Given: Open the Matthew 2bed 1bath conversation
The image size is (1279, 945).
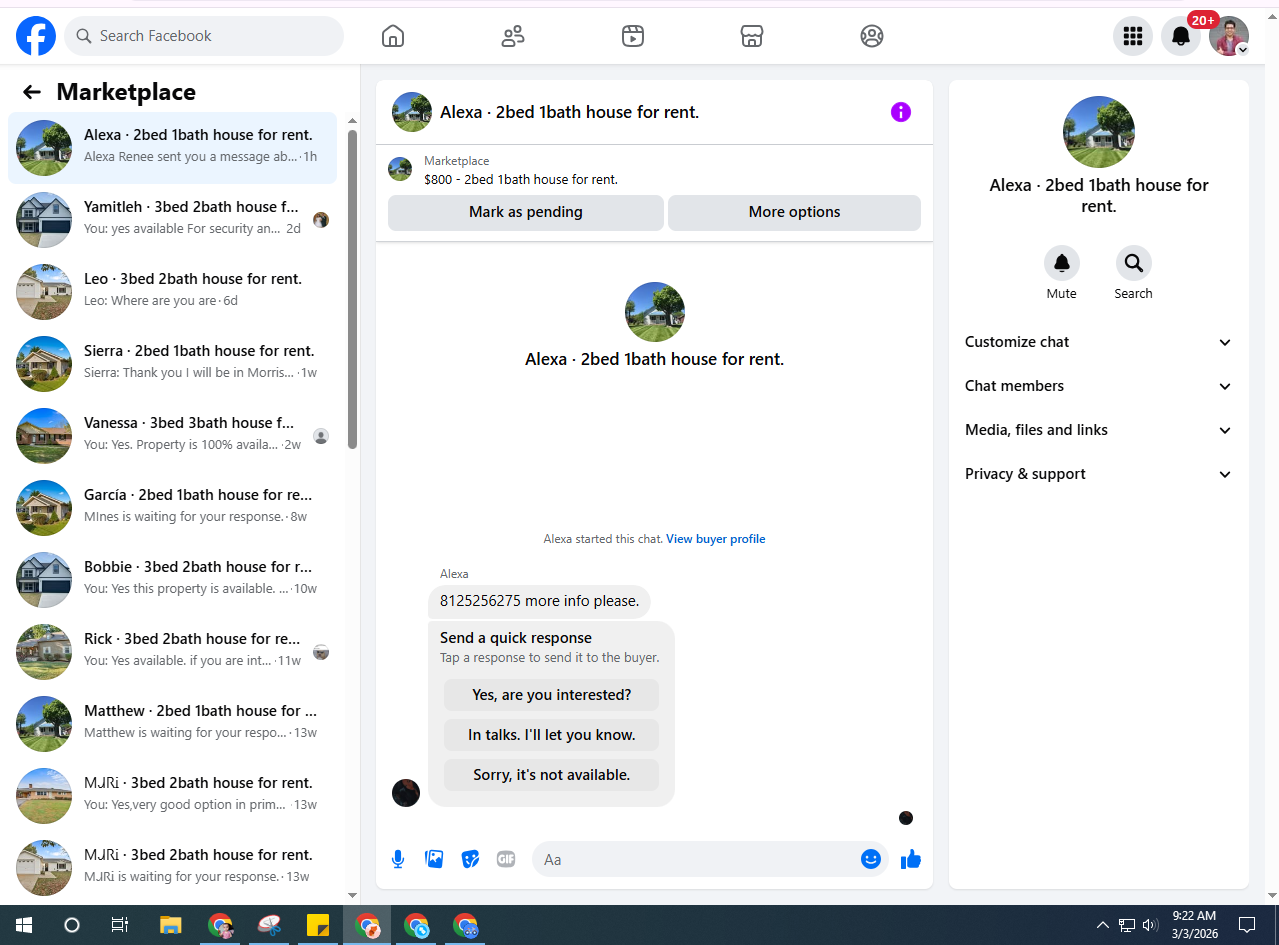Looking at the screenshot, I should (172, 724).
